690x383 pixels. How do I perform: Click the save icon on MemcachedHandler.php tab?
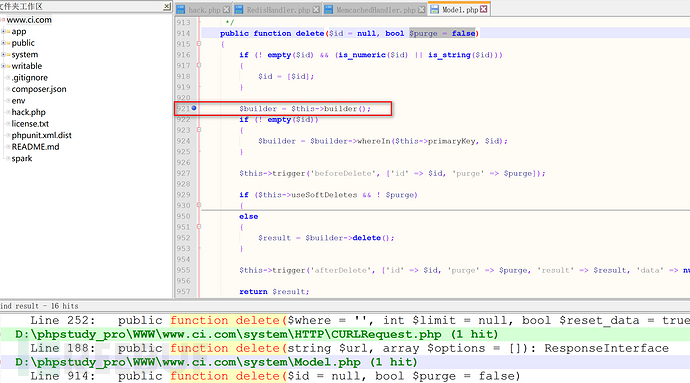click(x=329, y=10)
